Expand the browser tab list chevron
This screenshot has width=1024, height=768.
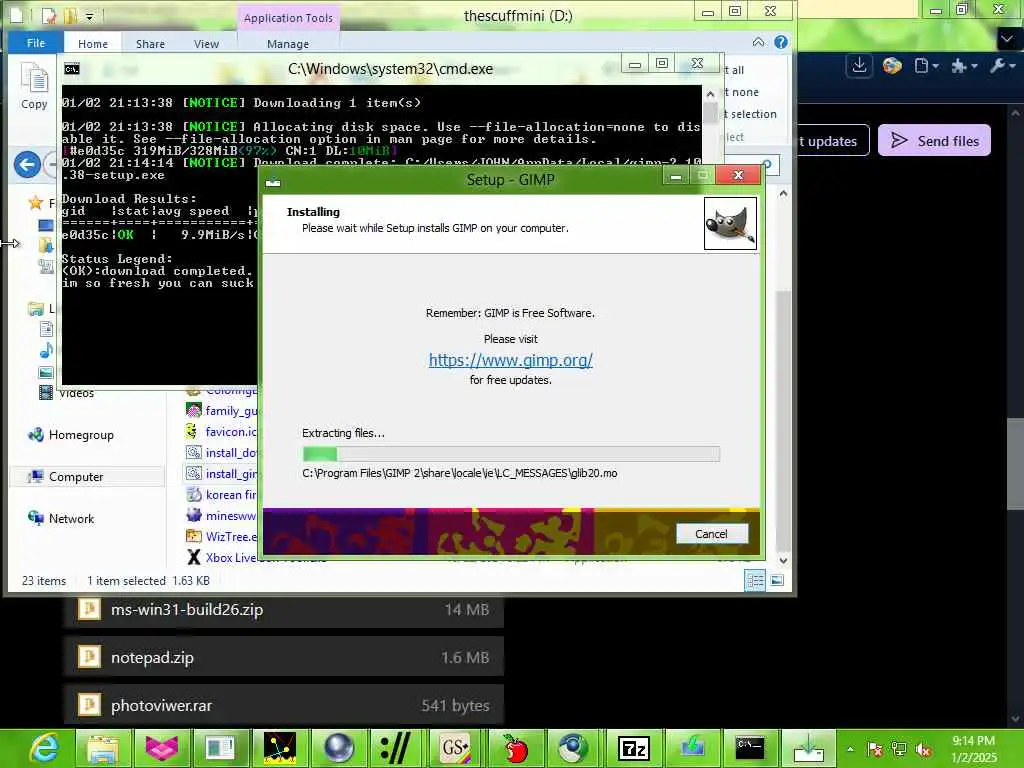coord(1007,39)
